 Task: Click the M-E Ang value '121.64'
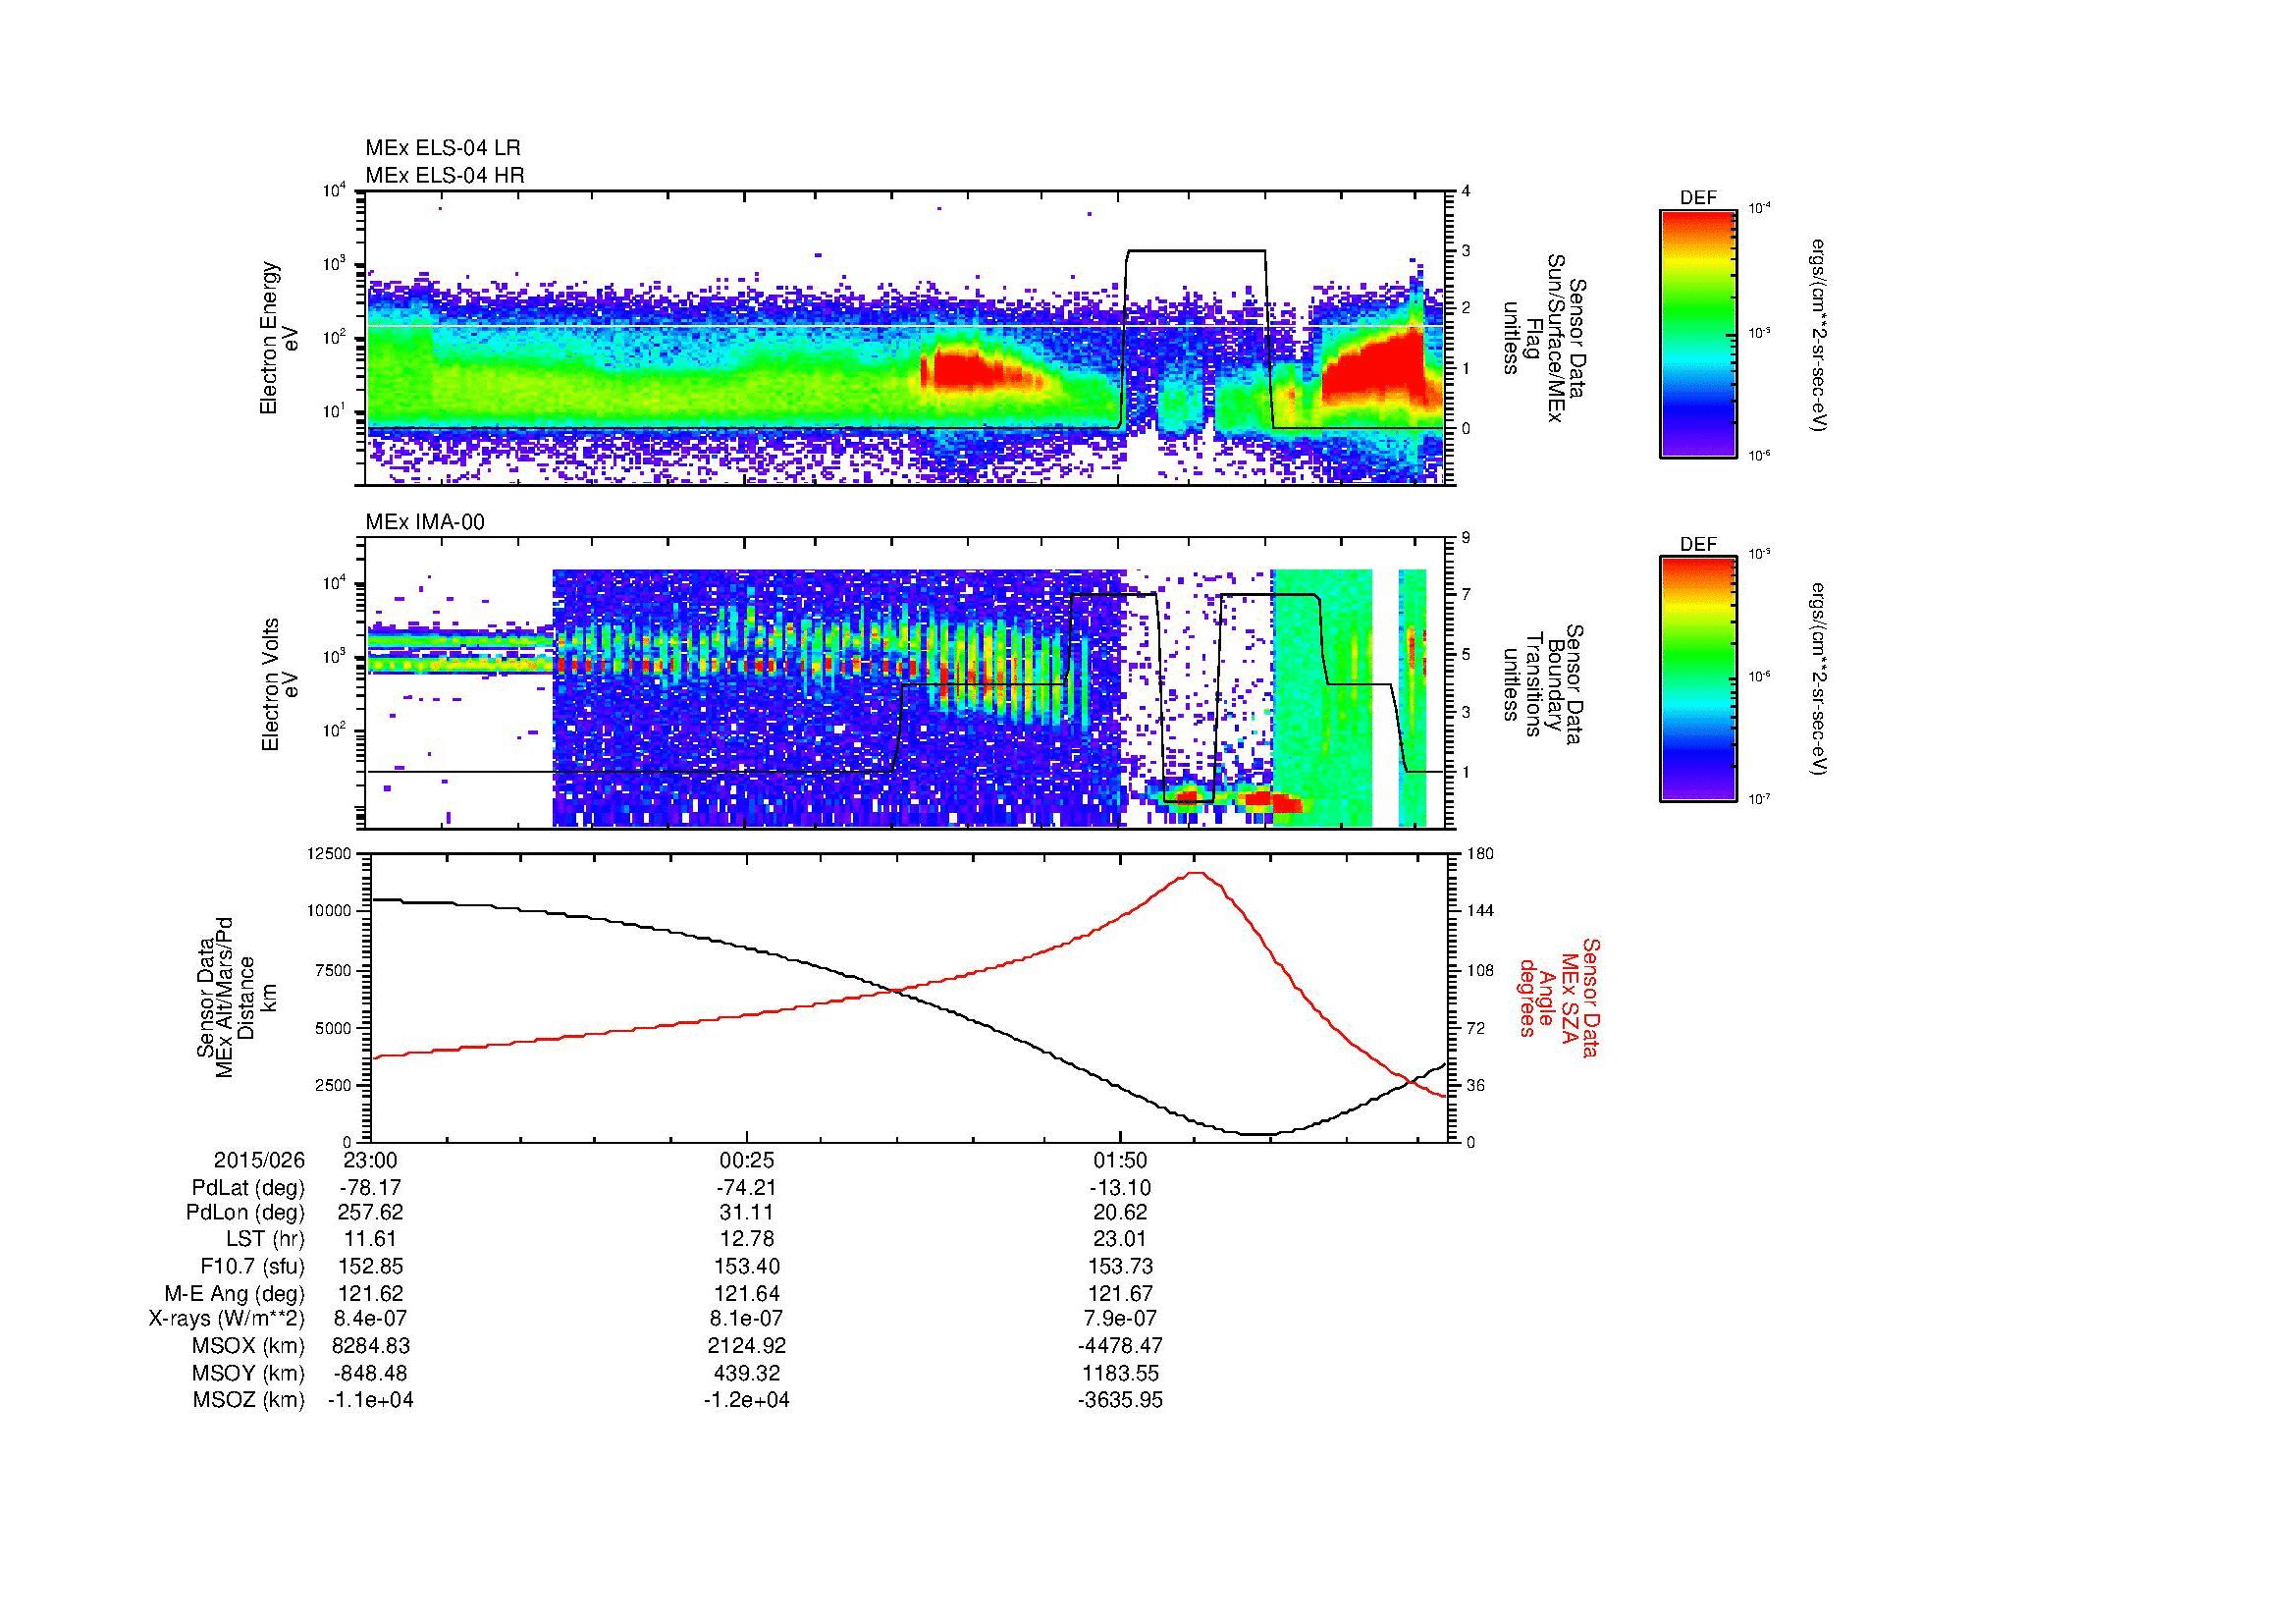[746, 1293]
